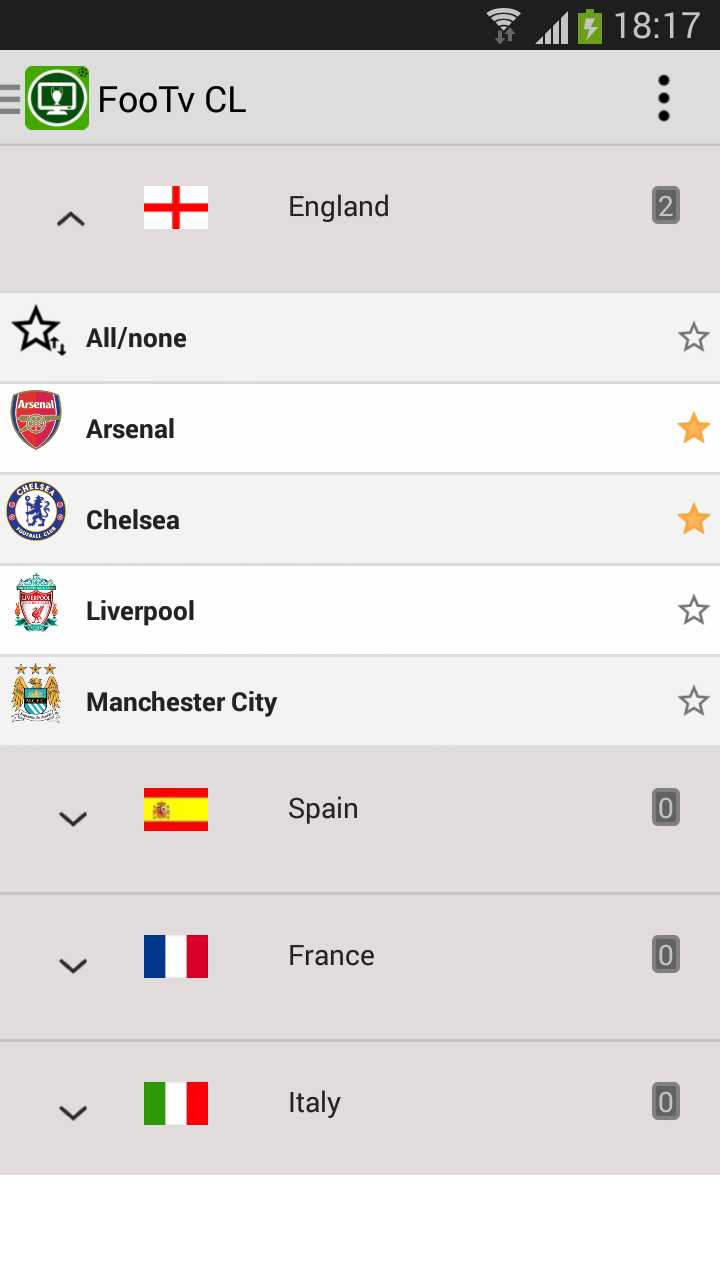Expand the Spain teams list

[x=73, y=818]
